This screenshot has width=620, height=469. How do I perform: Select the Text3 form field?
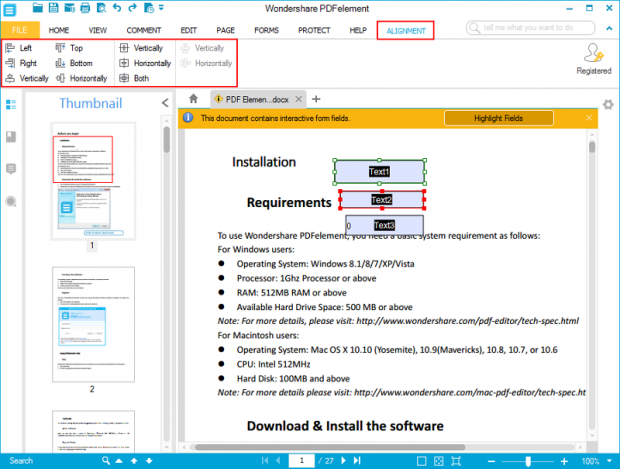click(384, 225)
